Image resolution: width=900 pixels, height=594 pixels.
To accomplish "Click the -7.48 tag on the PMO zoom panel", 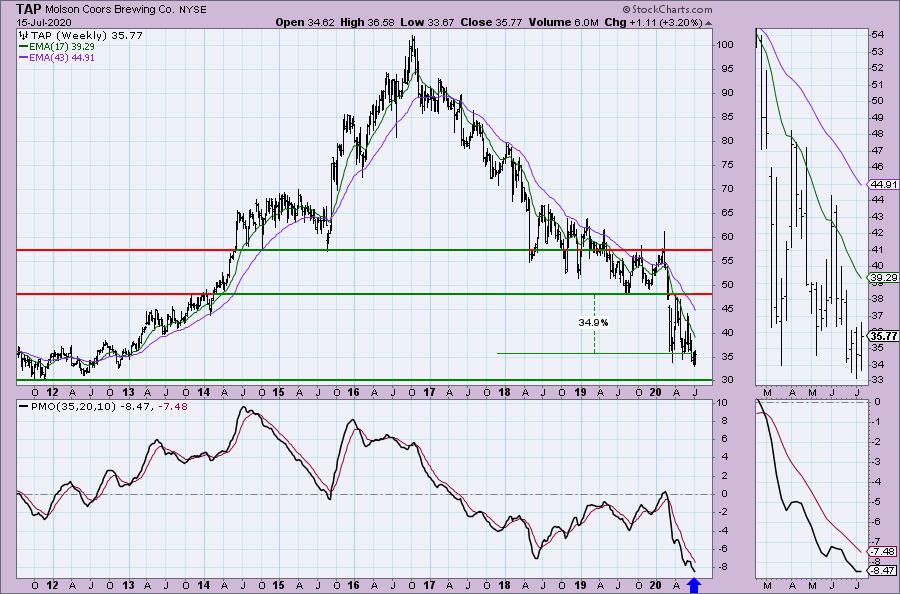I will (884, 552).
